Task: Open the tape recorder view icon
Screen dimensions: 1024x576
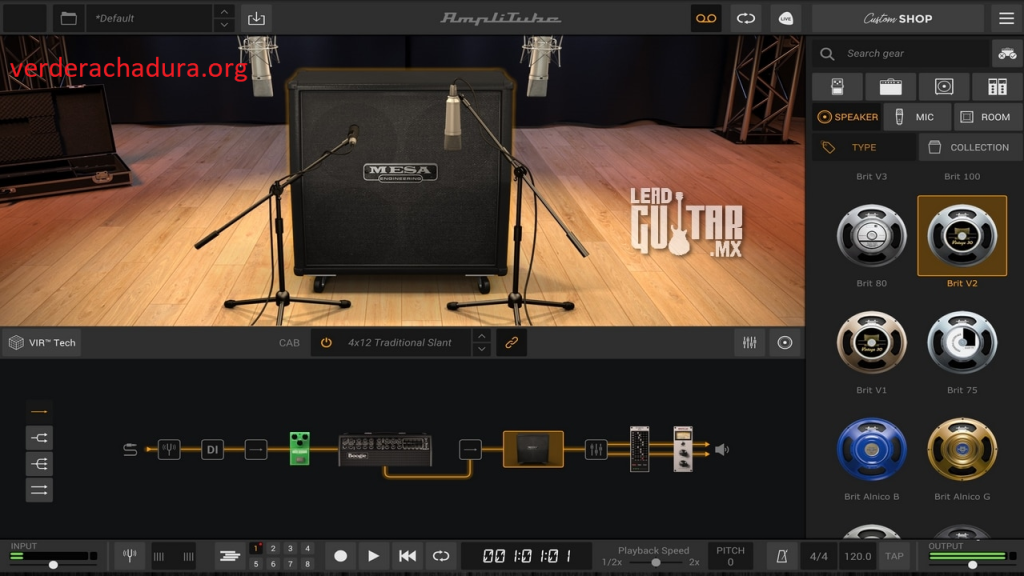Action: [x=706, y=18]
